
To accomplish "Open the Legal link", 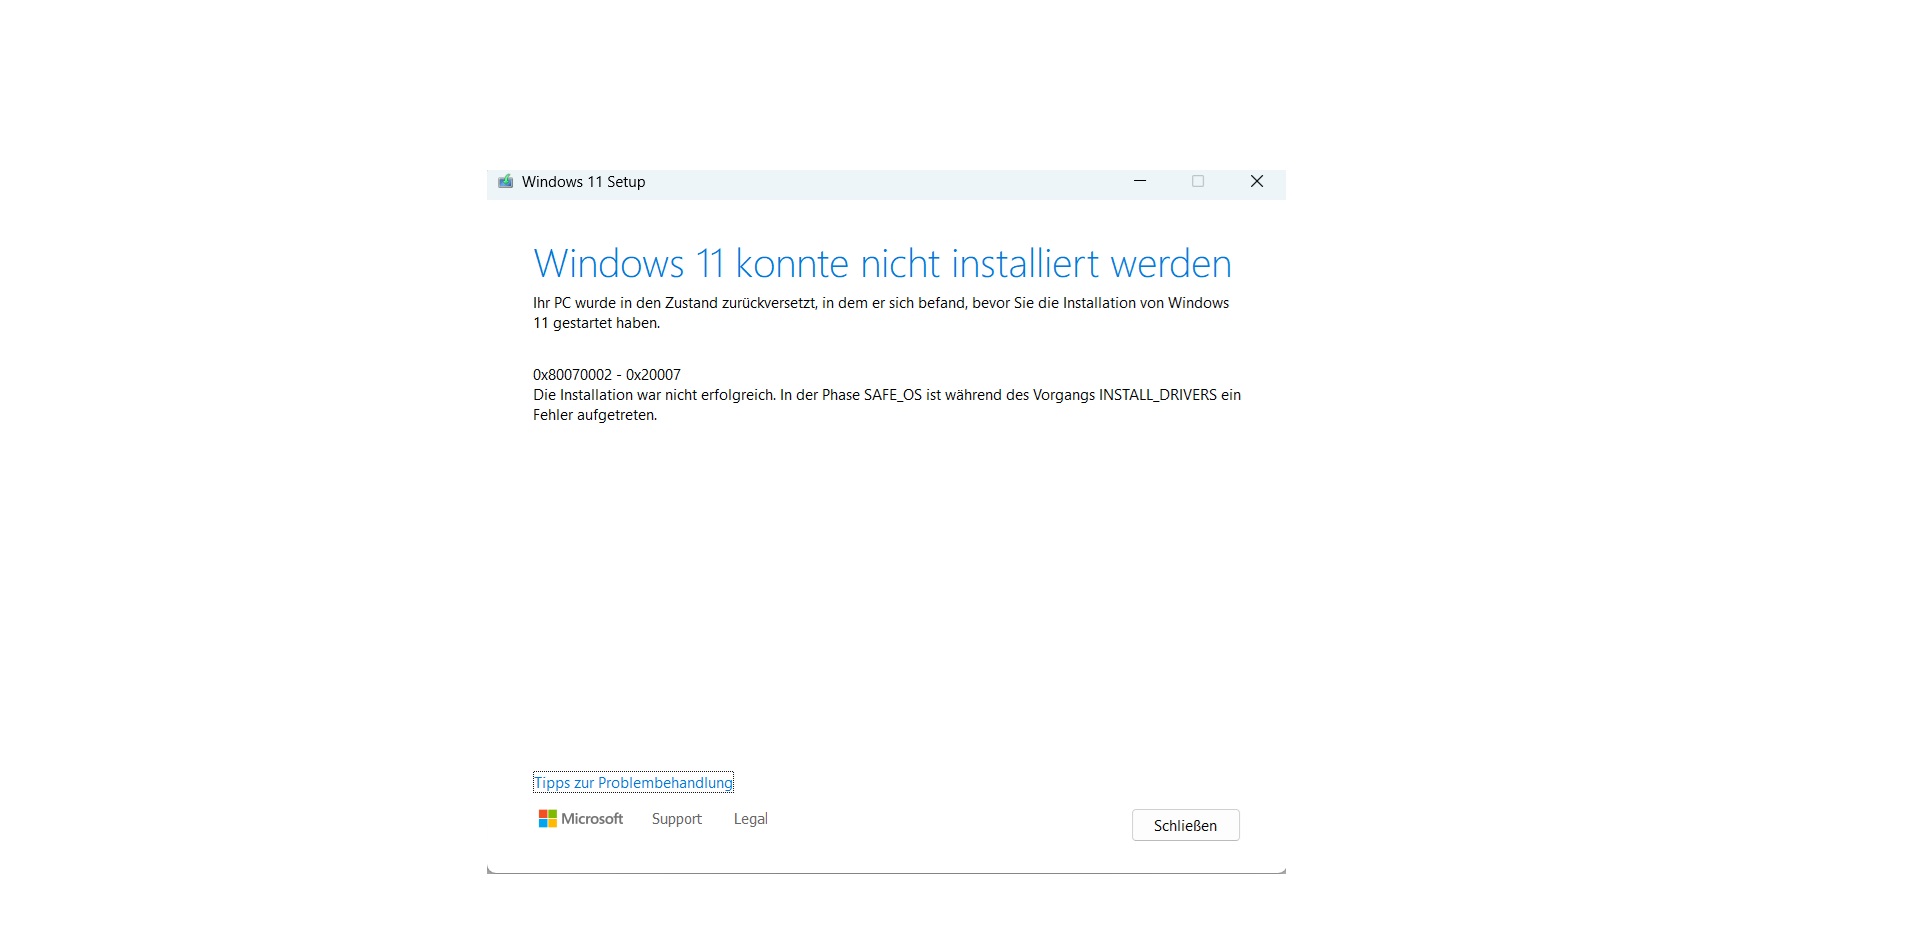I will tap(750, 819).
